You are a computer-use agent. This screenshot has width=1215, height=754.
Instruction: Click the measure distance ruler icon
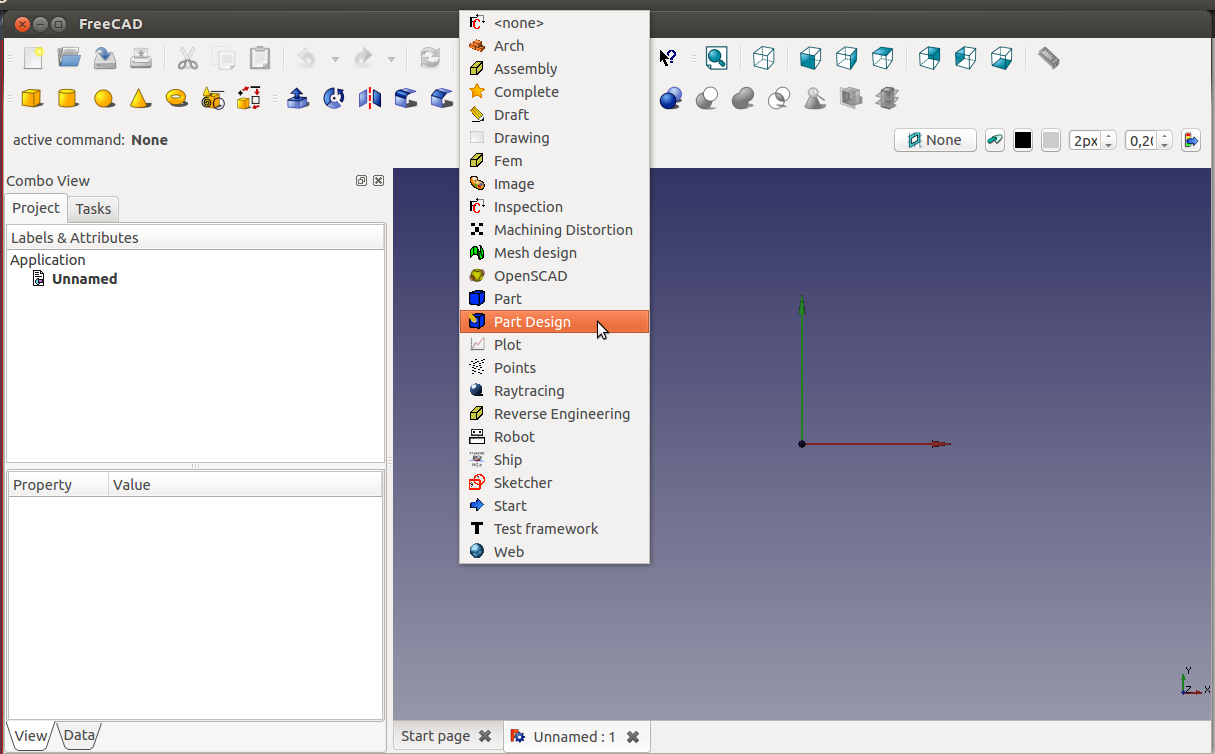(x=1048, y=58)
